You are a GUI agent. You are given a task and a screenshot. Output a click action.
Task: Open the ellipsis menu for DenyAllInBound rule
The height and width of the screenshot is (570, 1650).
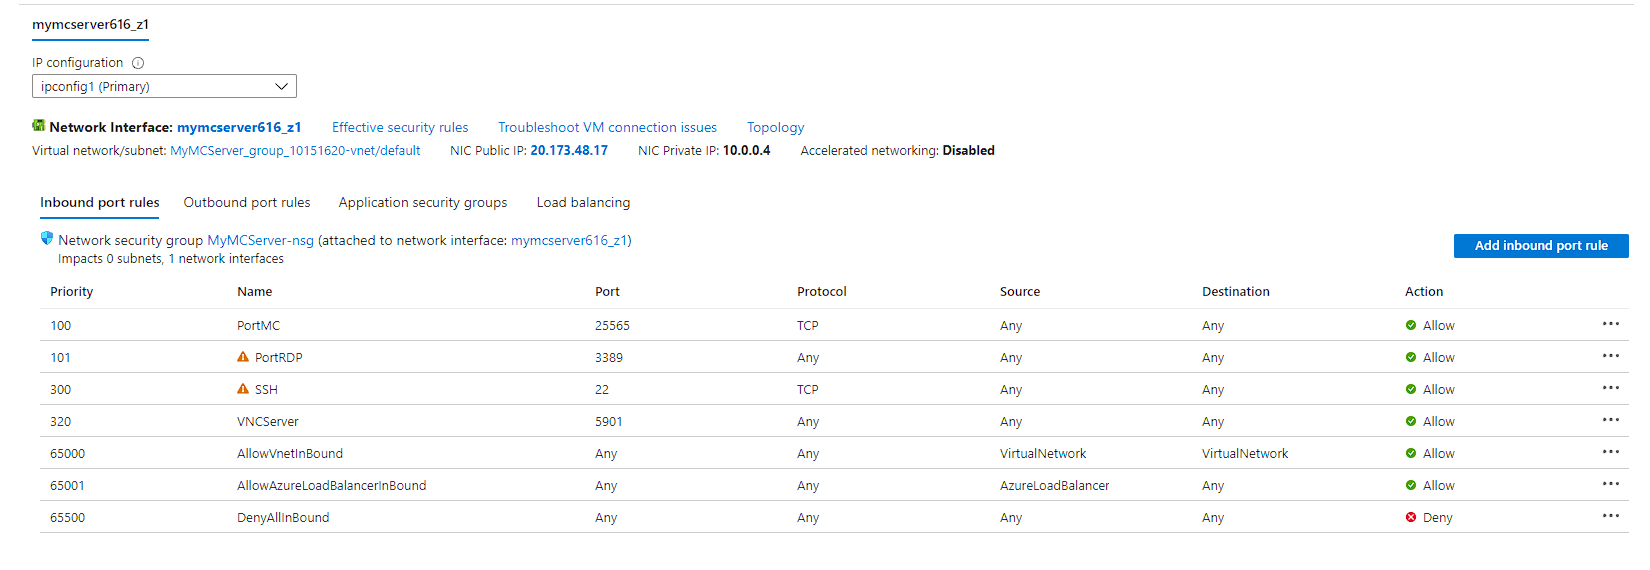coord(1610,516)
